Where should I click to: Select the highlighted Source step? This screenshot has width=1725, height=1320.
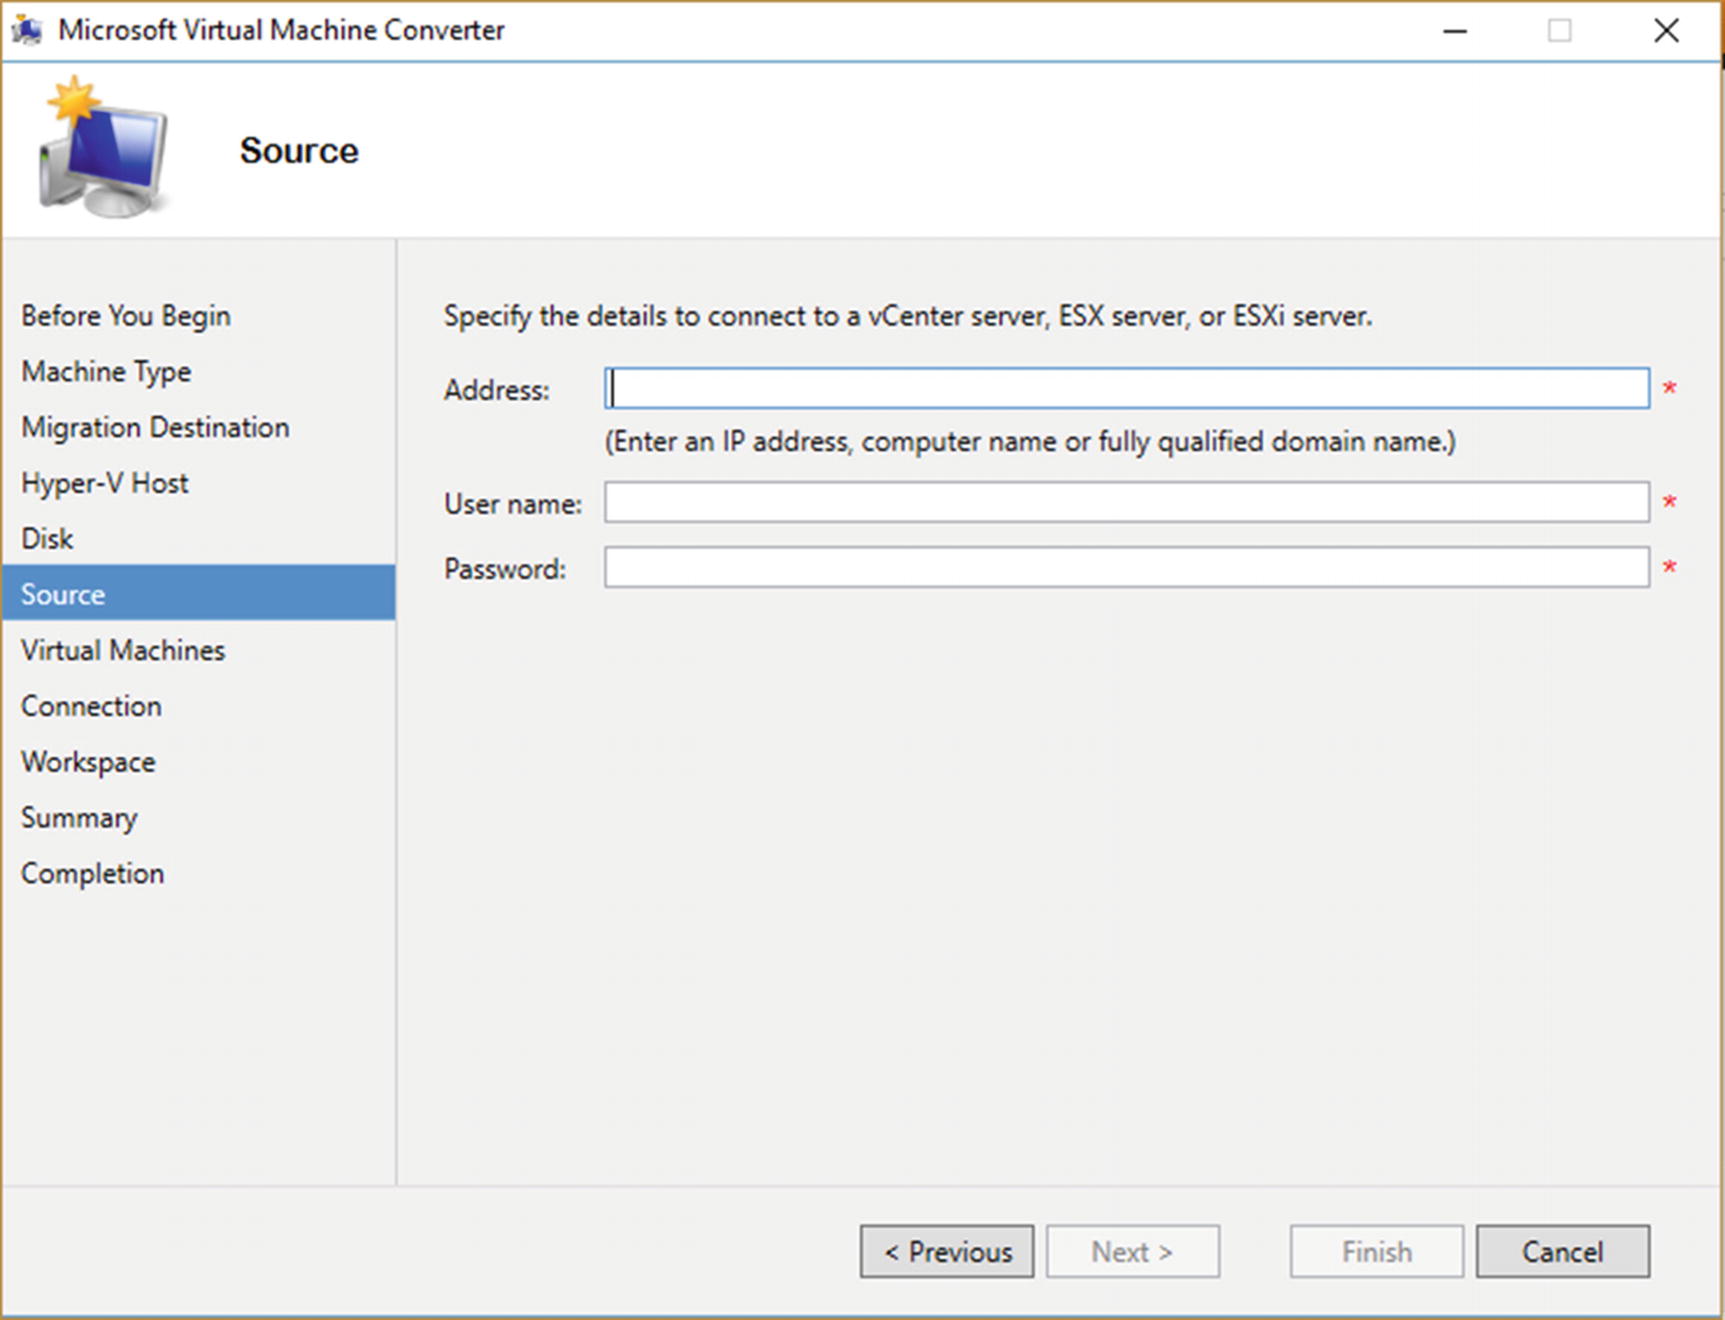pos(198,593)
